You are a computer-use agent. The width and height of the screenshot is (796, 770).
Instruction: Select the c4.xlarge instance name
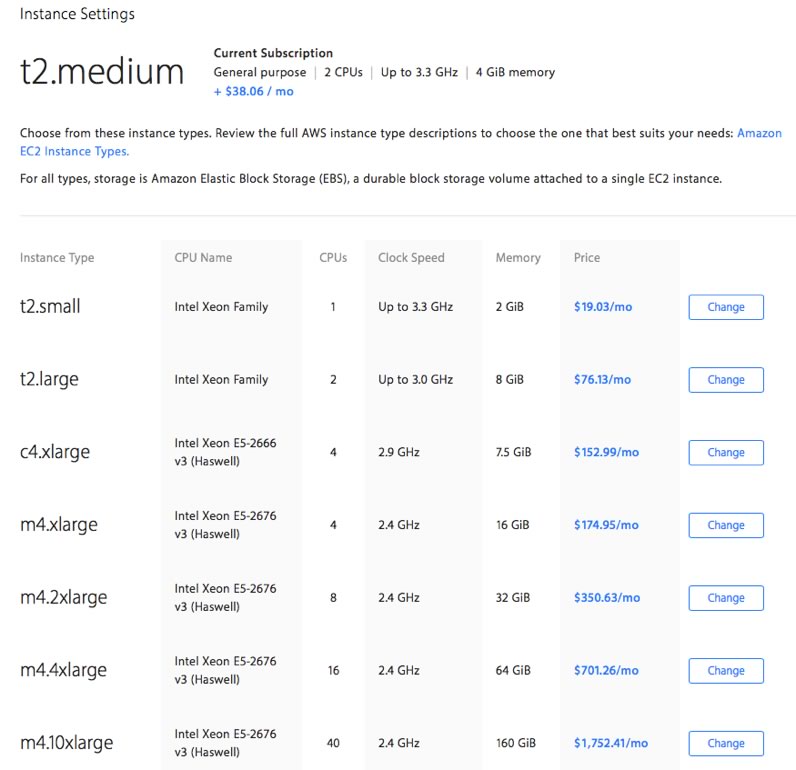click(55, 452)
